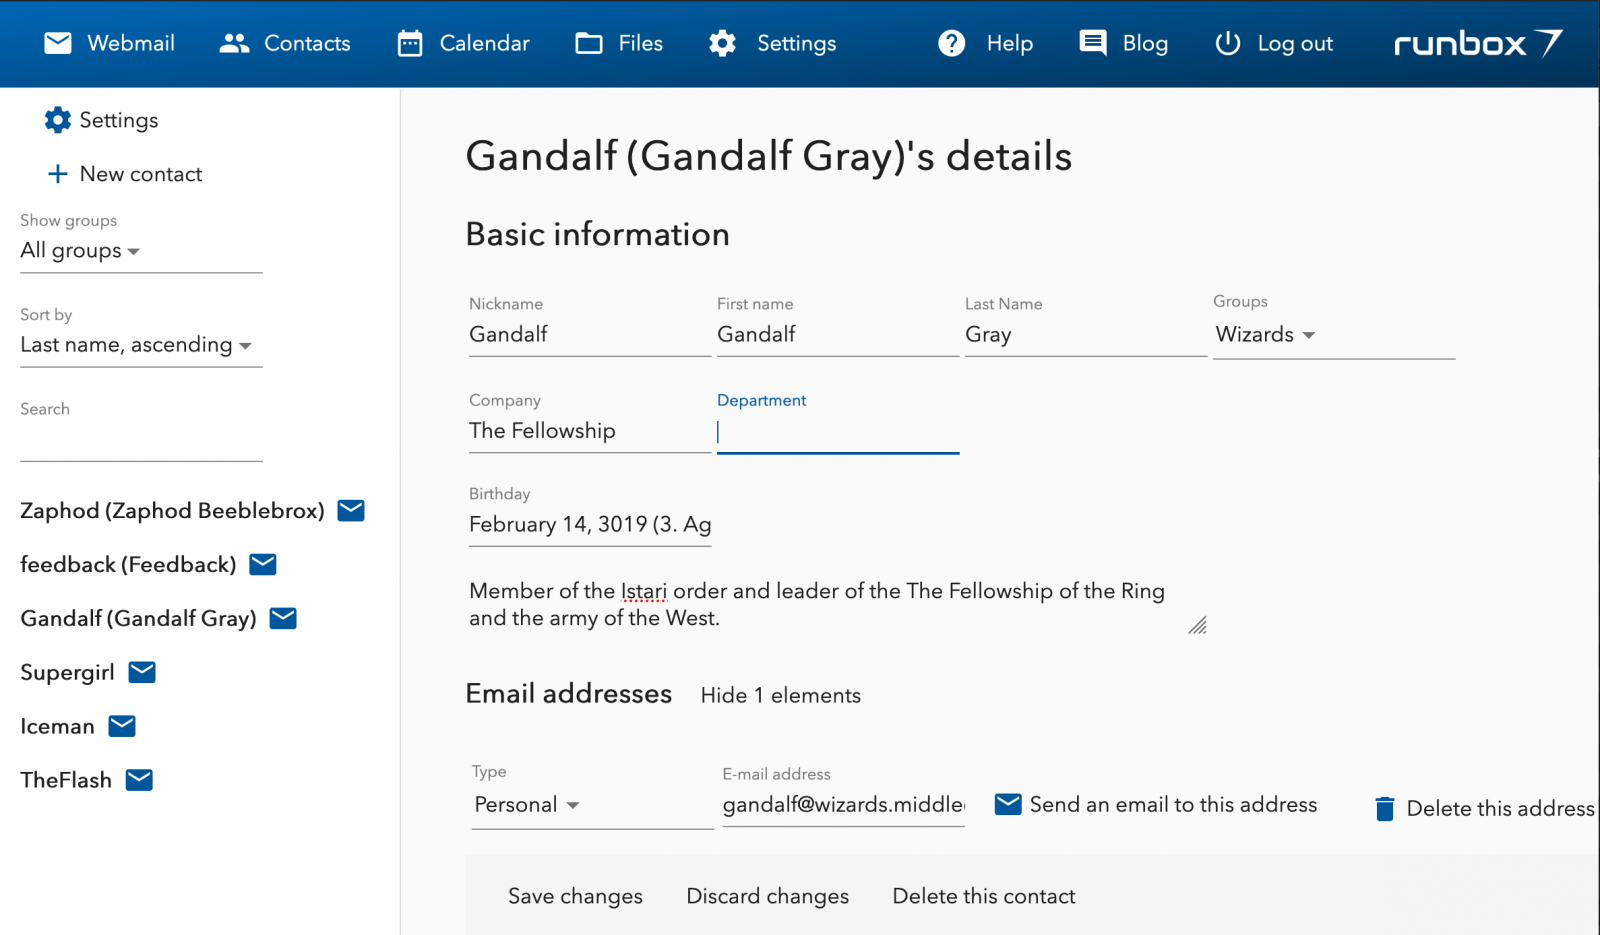Click the envelope icon next to Supergirl
Screen dimensions: 1600x935
(142, 672)
